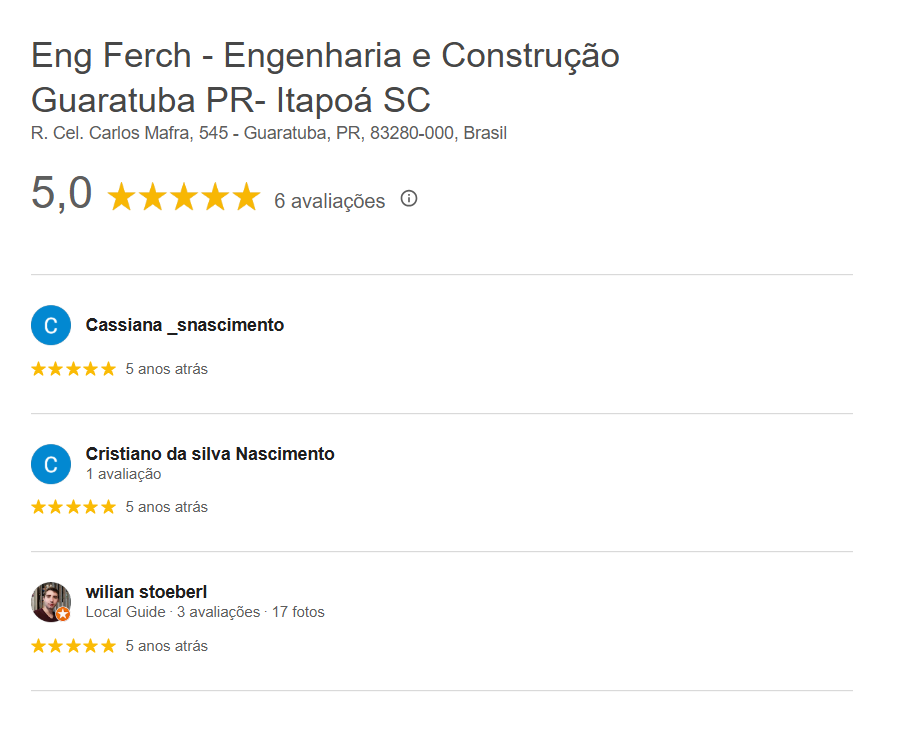Click the overall five-star rating stars
Image resolution: width=911 pixels, height=741 pixels.
pos(183,197)
